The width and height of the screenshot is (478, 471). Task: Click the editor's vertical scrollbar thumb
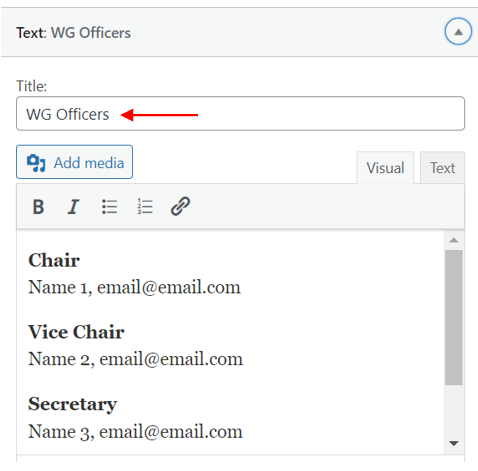(454, 317)
